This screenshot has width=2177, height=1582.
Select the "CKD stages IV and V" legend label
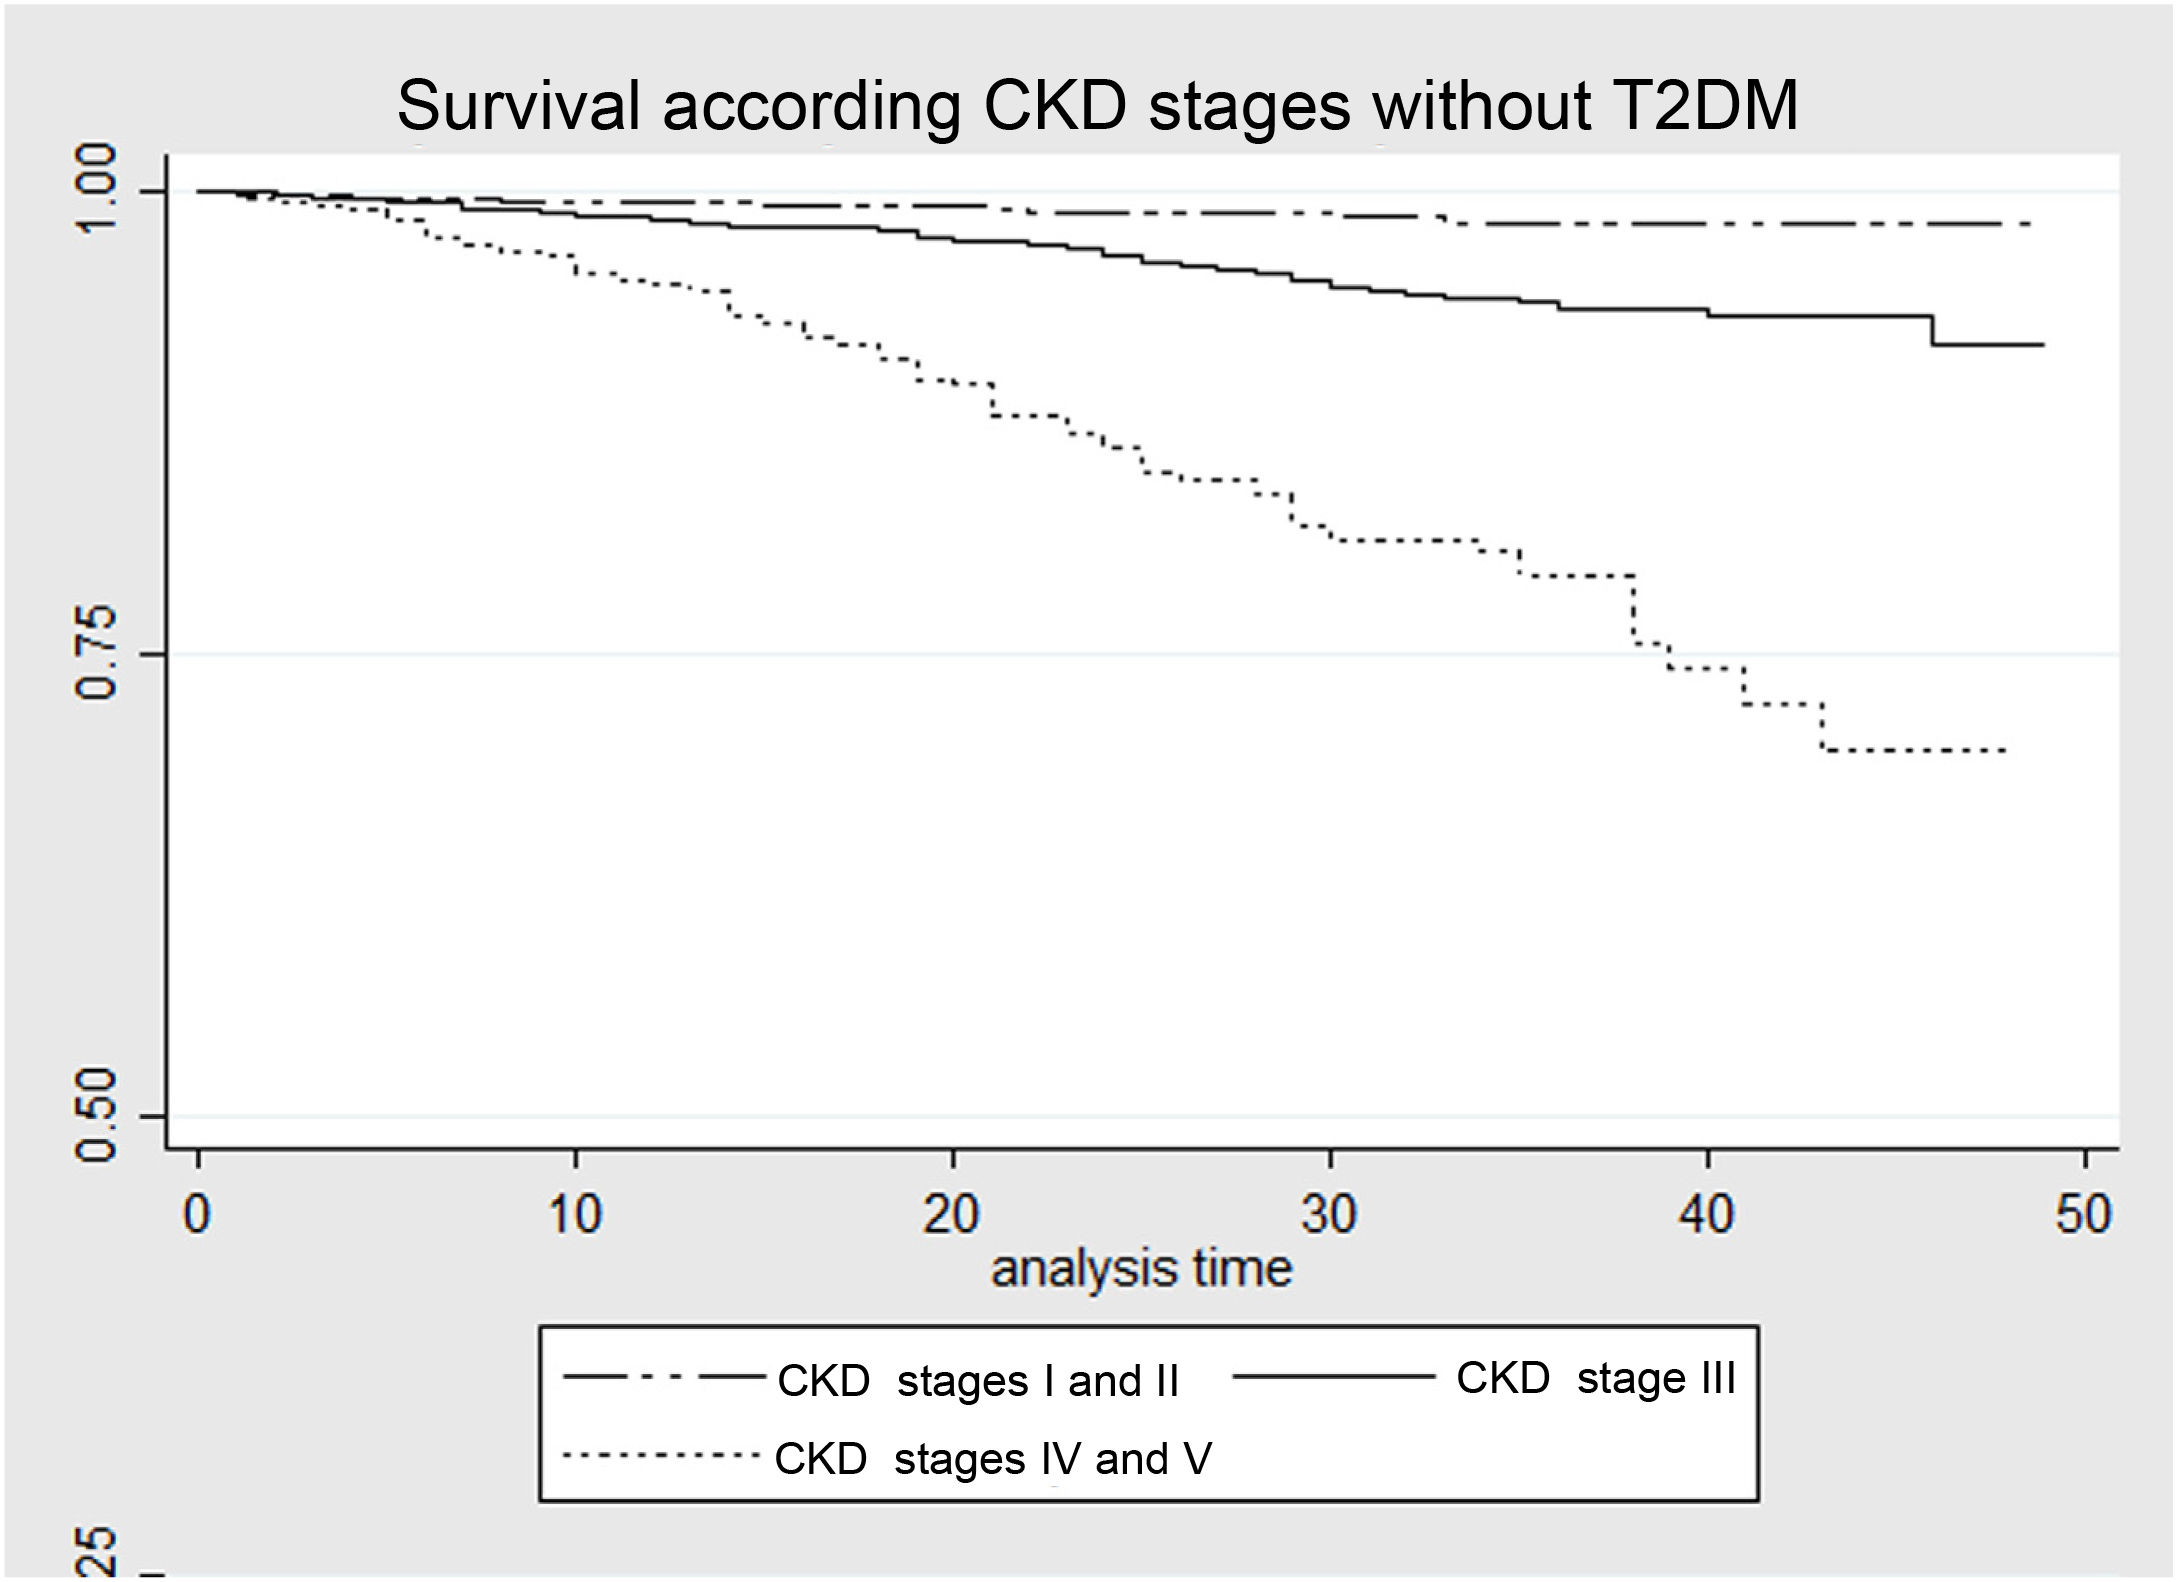pos(992,1459)
